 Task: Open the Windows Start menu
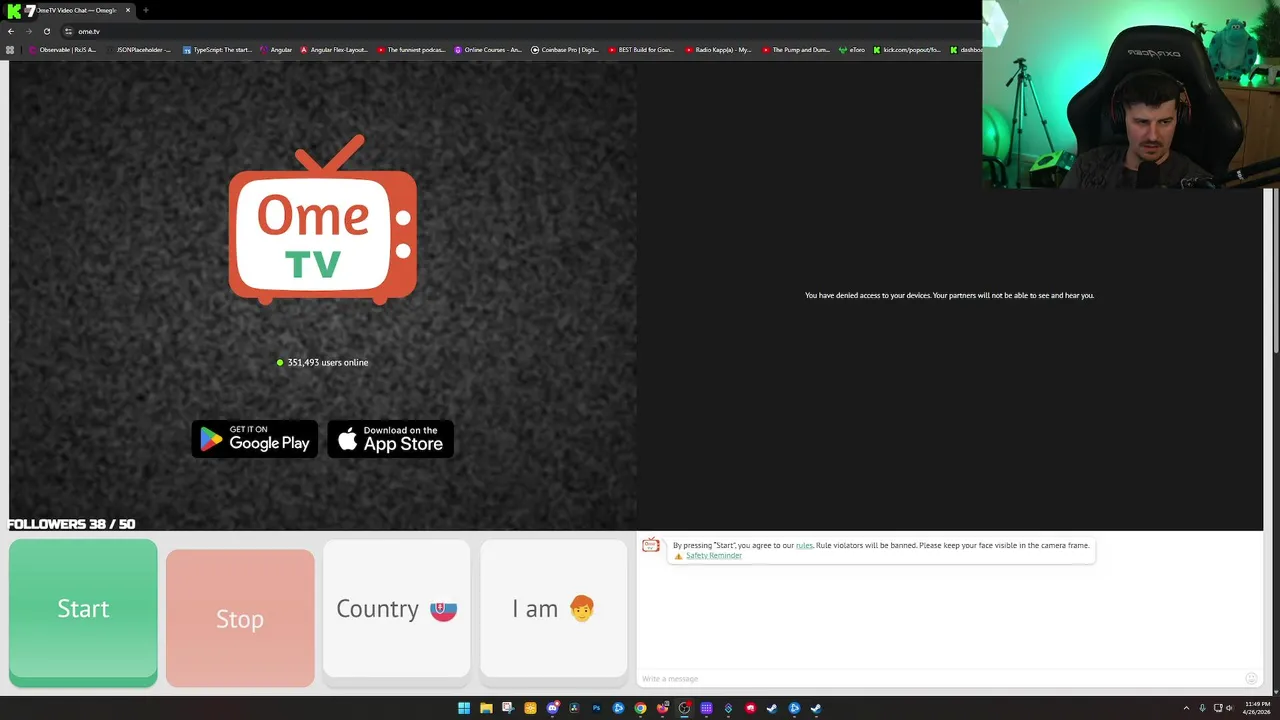(464, 708)
